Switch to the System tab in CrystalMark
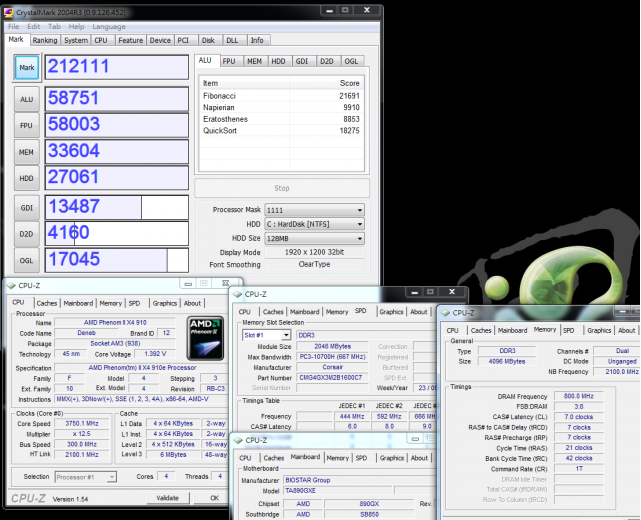This screenshot has height=520, width=641. coord(76,40)
